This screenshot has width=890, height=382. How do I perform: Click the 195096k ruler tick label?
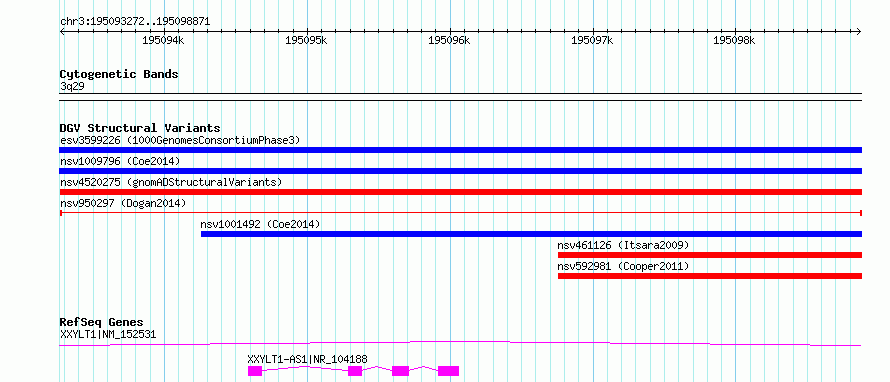click(x=449, y=40)
